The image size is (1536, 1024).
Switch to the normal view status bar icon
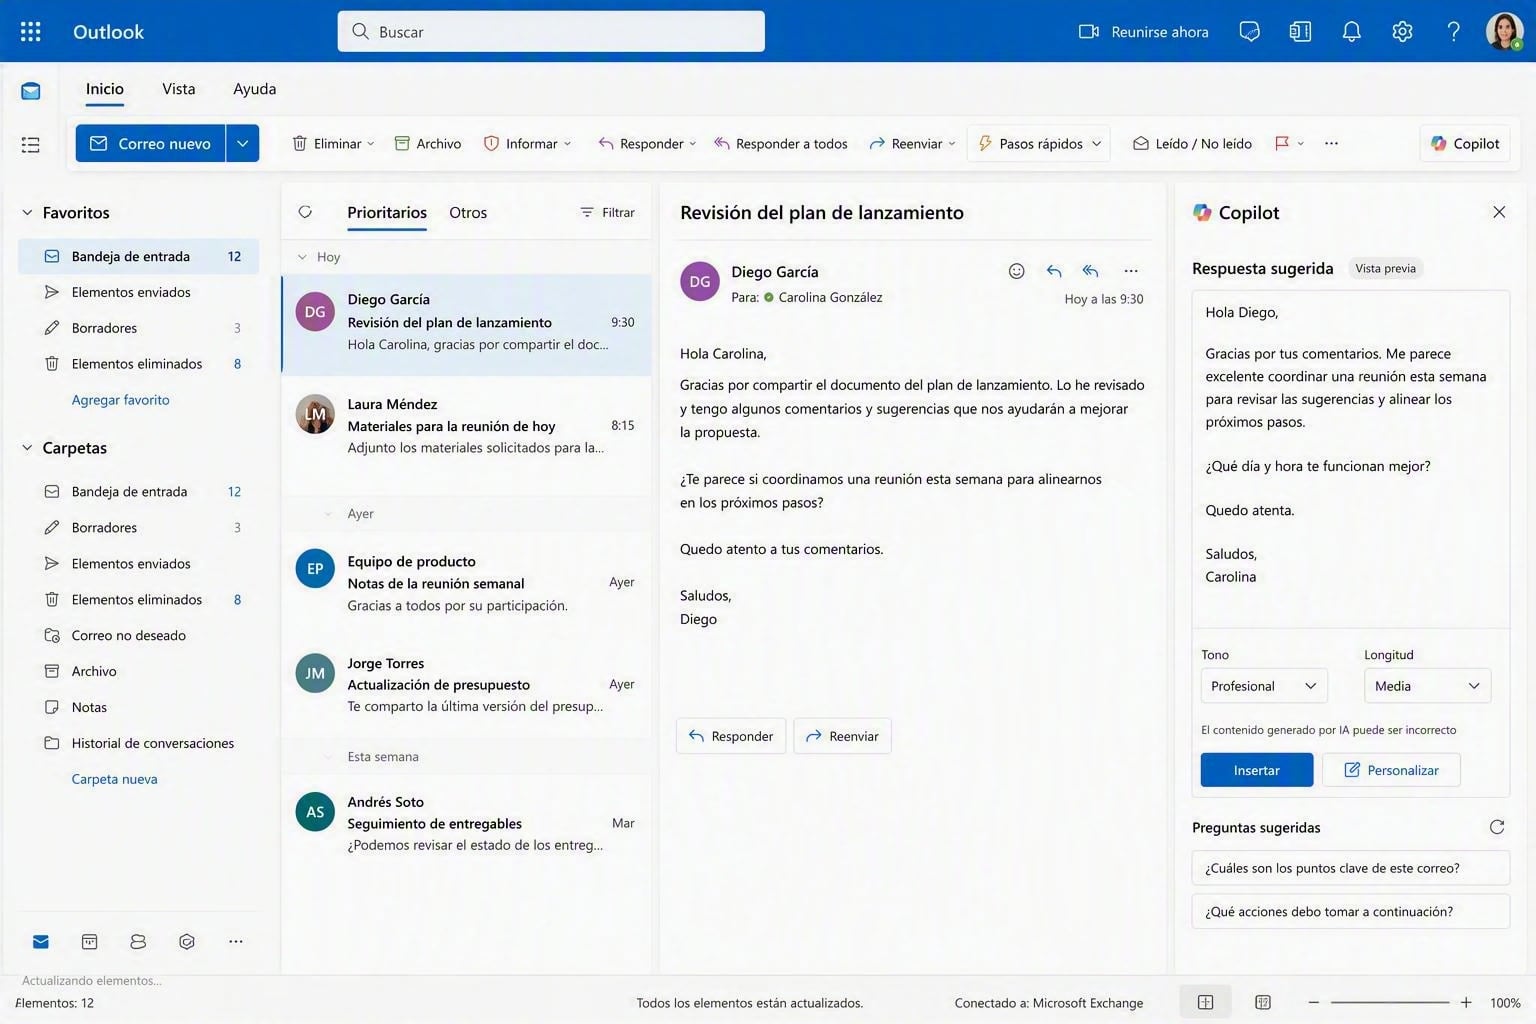pos(1206,1003)
